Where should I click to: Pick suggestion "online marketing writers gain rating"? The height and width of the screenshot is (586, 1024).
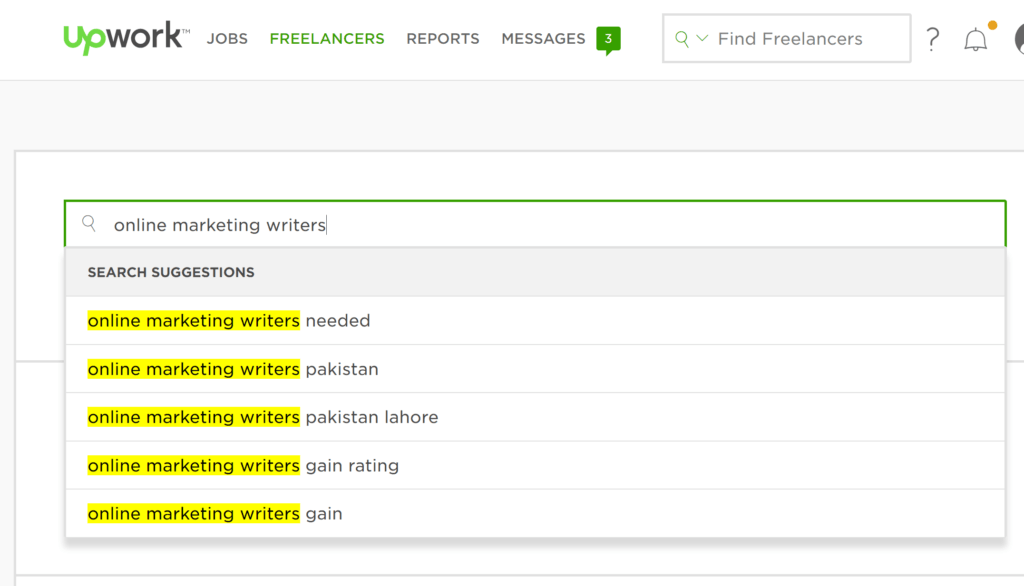(x=535, y=465)
